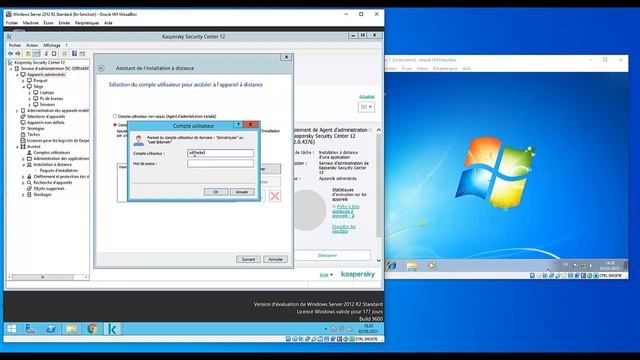Select Compte utilisateur non requis radio option

point(115,116)
